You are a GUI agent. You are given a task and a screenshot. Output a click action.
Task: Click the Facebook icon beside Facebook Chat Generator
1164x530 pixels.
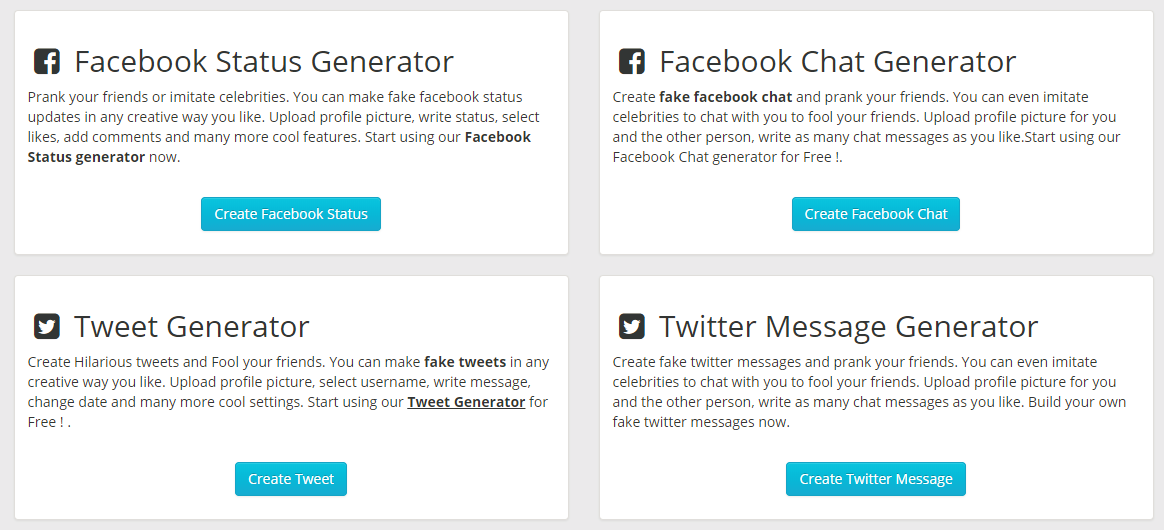(x=632, y=62)
